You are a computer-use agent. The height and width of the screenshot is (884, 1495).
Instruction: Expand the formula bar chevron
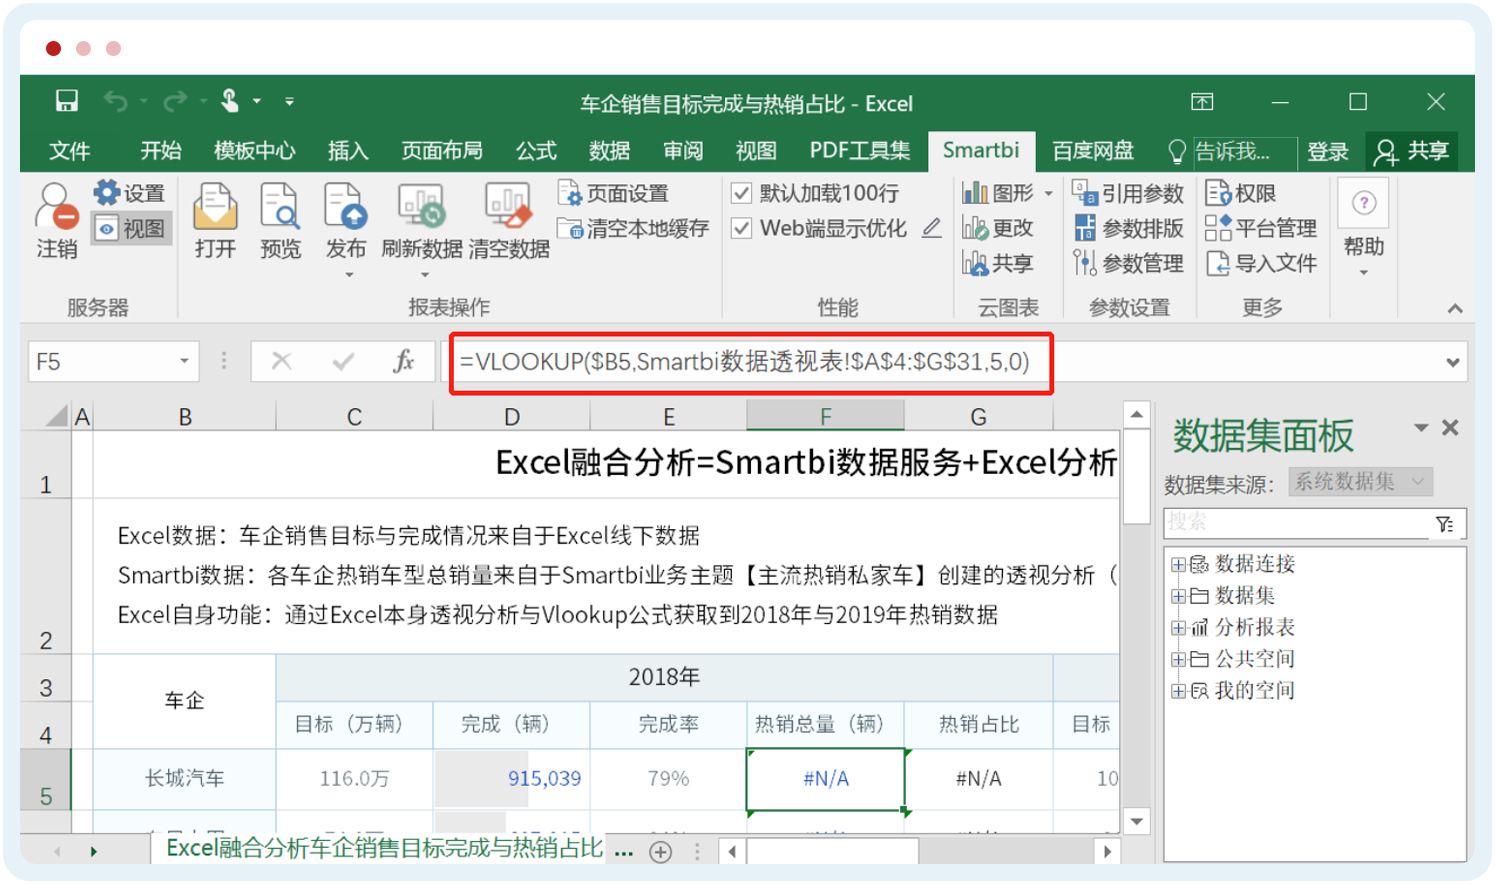click(x=1453, y=363)
